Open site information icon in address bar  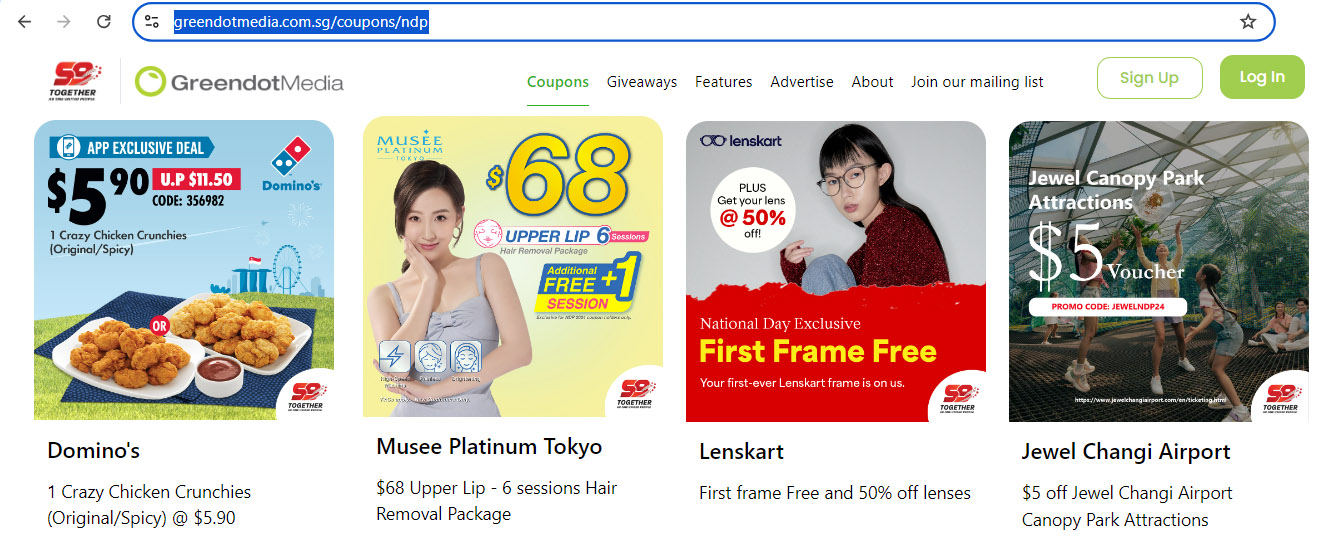152,21
